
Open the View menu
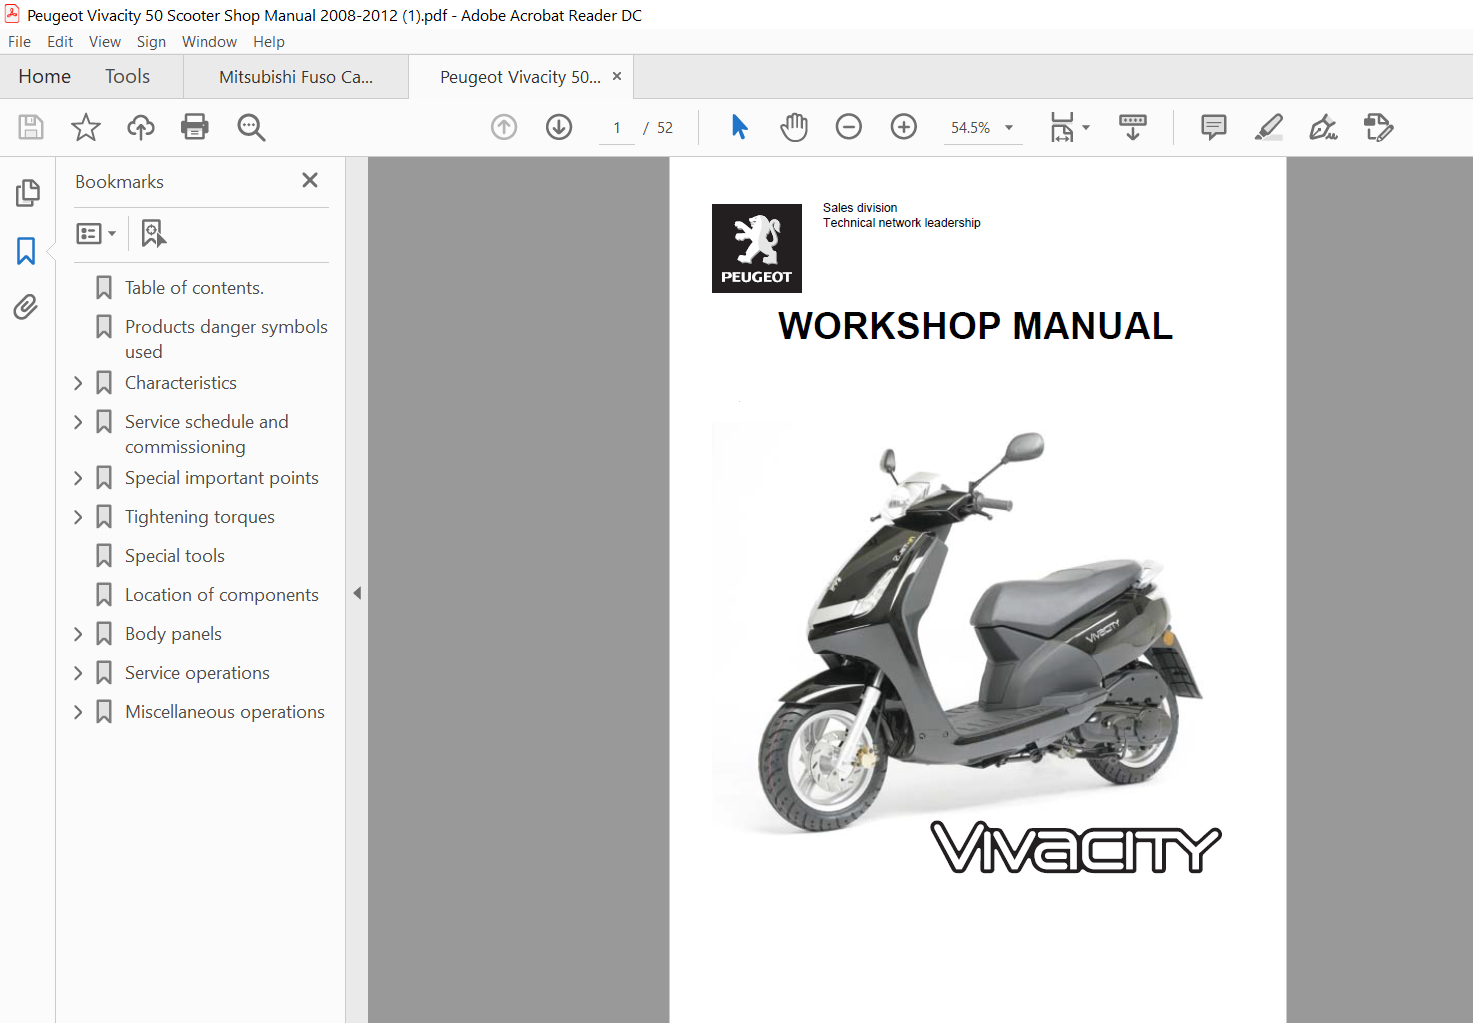coord(105,42)
